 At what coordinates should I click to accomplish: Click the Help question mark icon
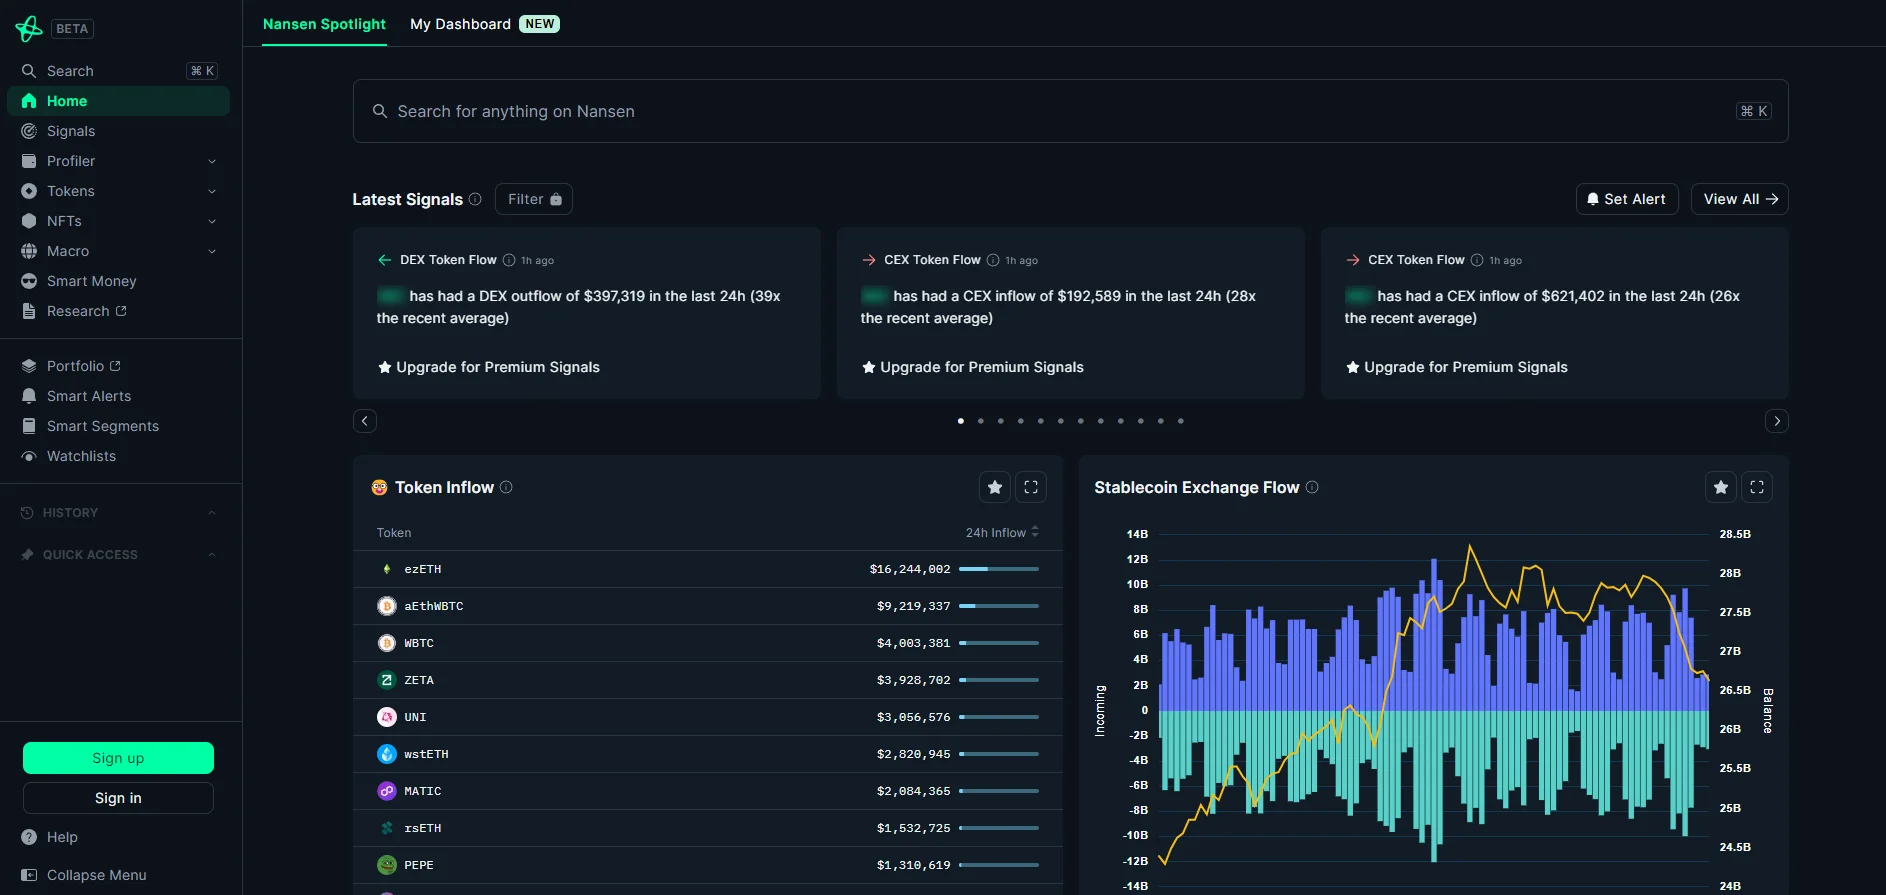click(29, 837)
